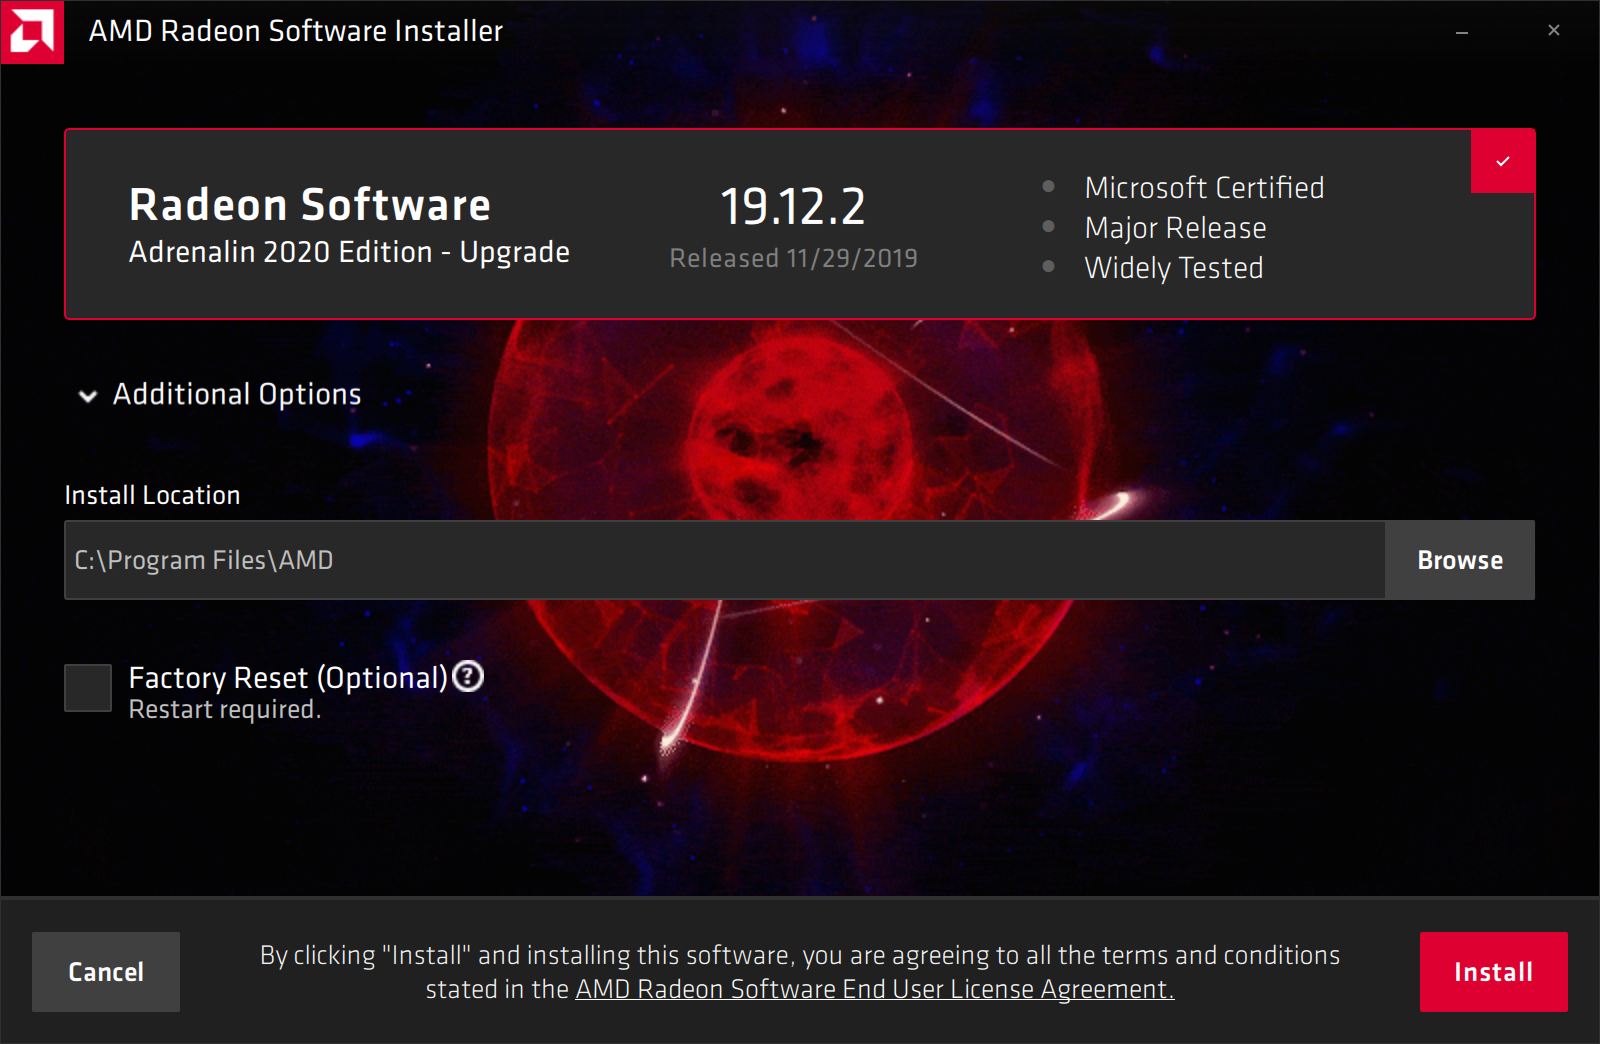This screenshot has height=1044, width=1600.
Task: Click the Factory Reset (Optional) label
Action: click(x=288, y=678)
